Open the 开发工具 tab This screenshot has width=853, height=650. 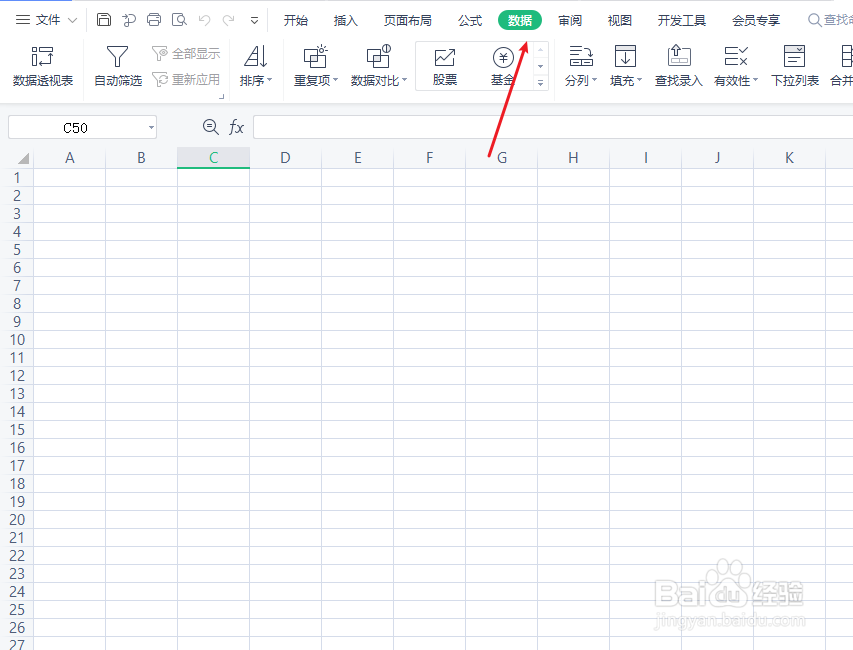click(x=682, y=21)
